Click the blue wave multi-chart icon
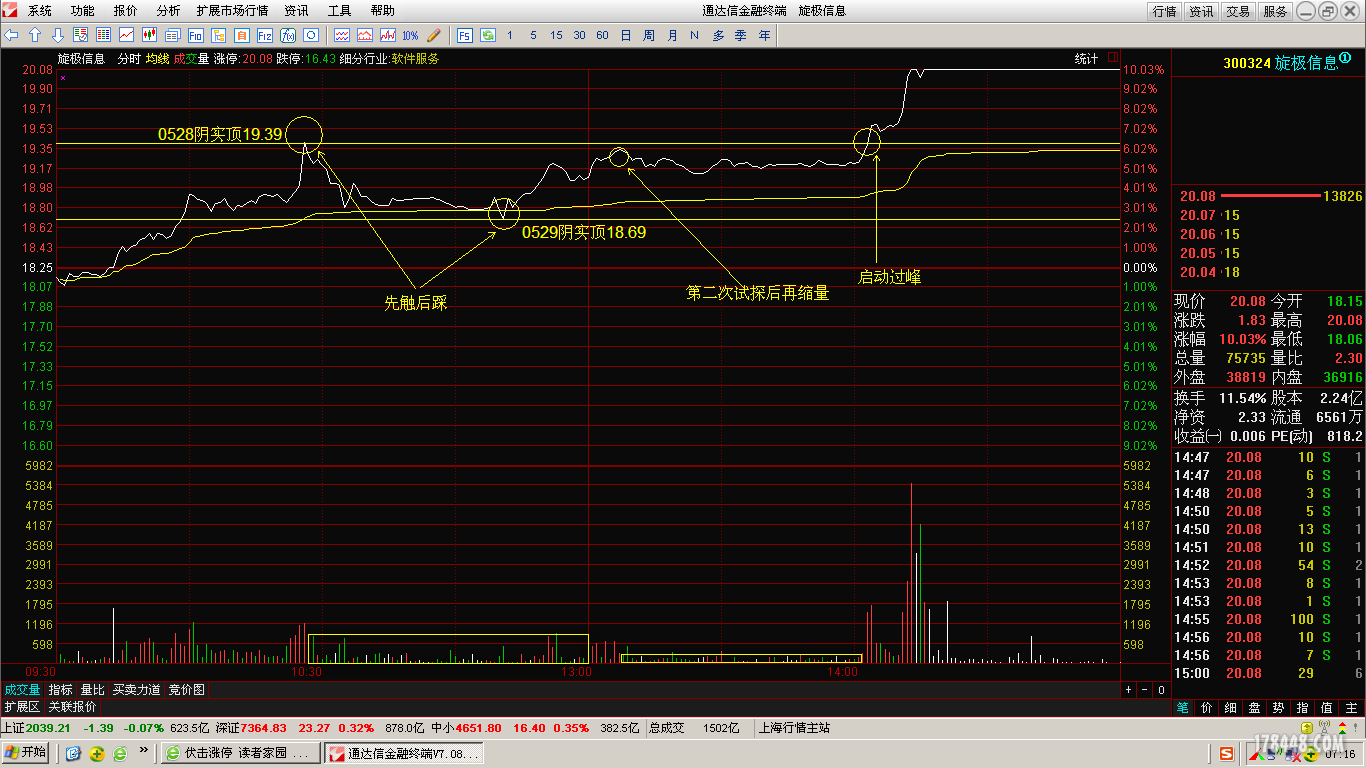Screen dimensions: 1366x768 pos(341,35)
